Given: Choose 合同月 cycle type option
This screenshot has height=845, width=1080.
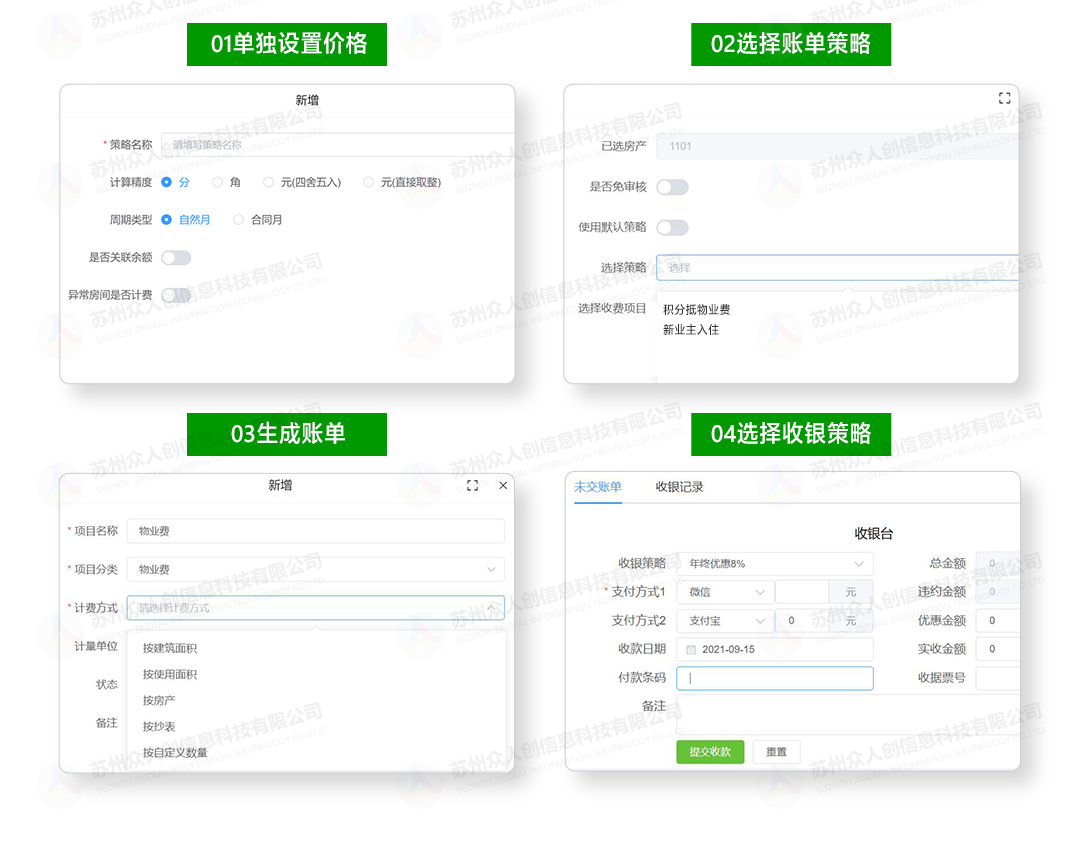Looking at the screenshot, I should pos(239,220).
